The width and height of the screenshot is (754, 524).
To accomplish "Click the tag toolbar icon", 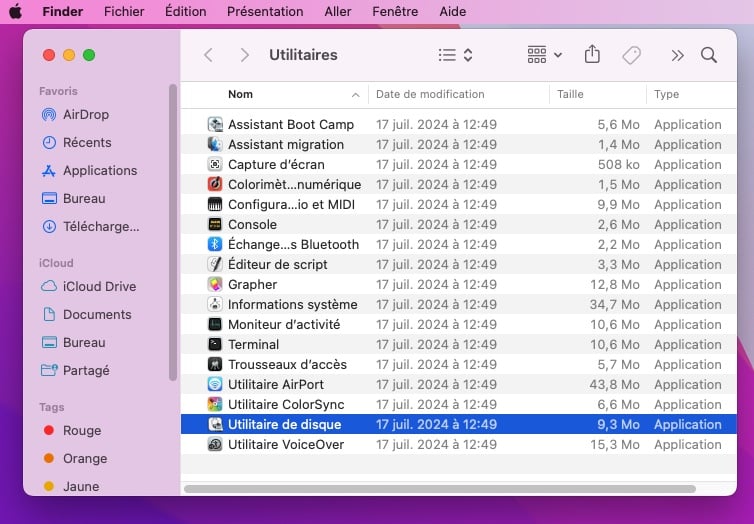I will (x=631, y=55).
